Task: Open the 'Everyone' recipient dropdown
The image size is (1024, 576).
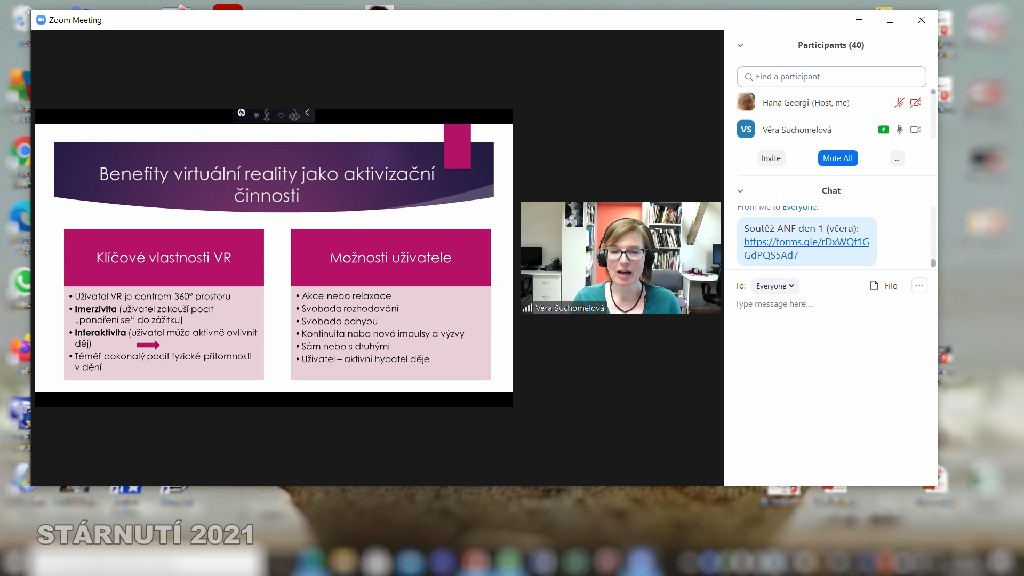Action: point(776,285)
